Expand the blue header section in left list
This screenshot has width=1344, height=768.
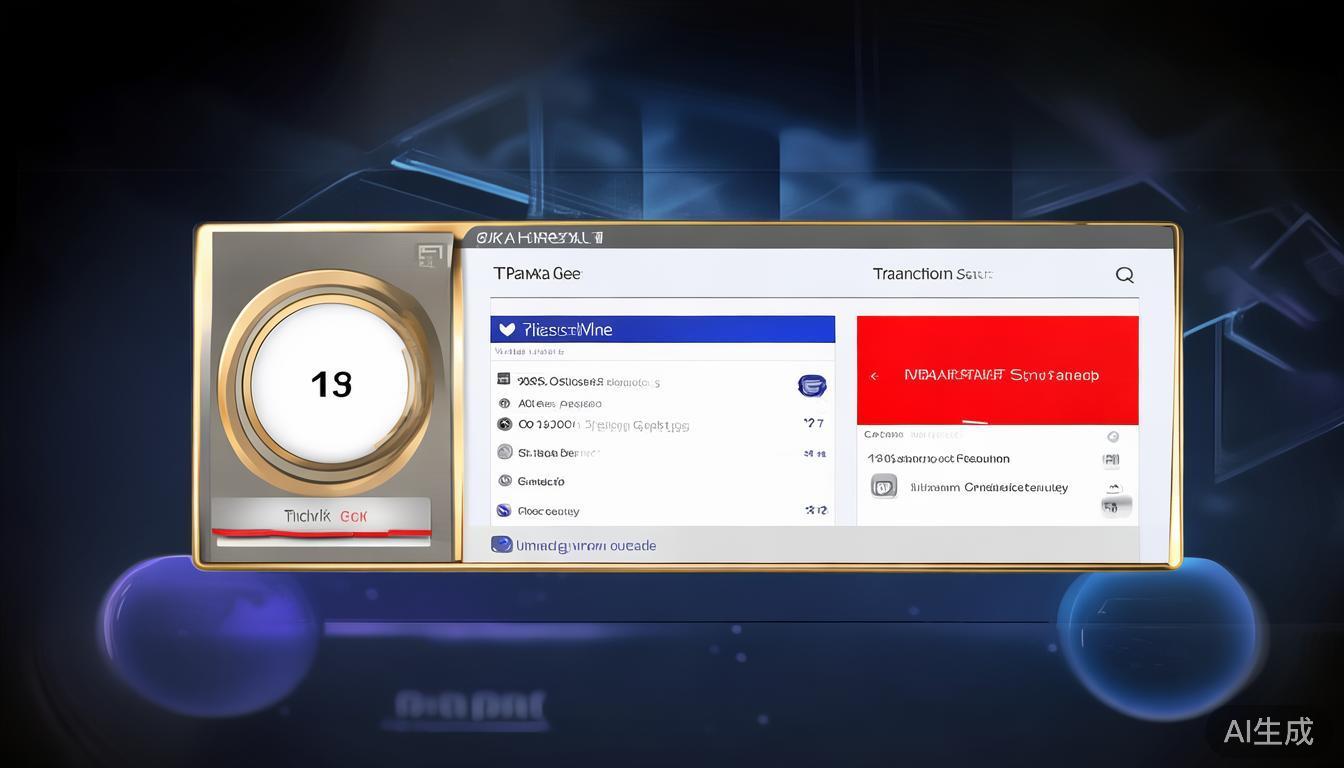[662, 329]
